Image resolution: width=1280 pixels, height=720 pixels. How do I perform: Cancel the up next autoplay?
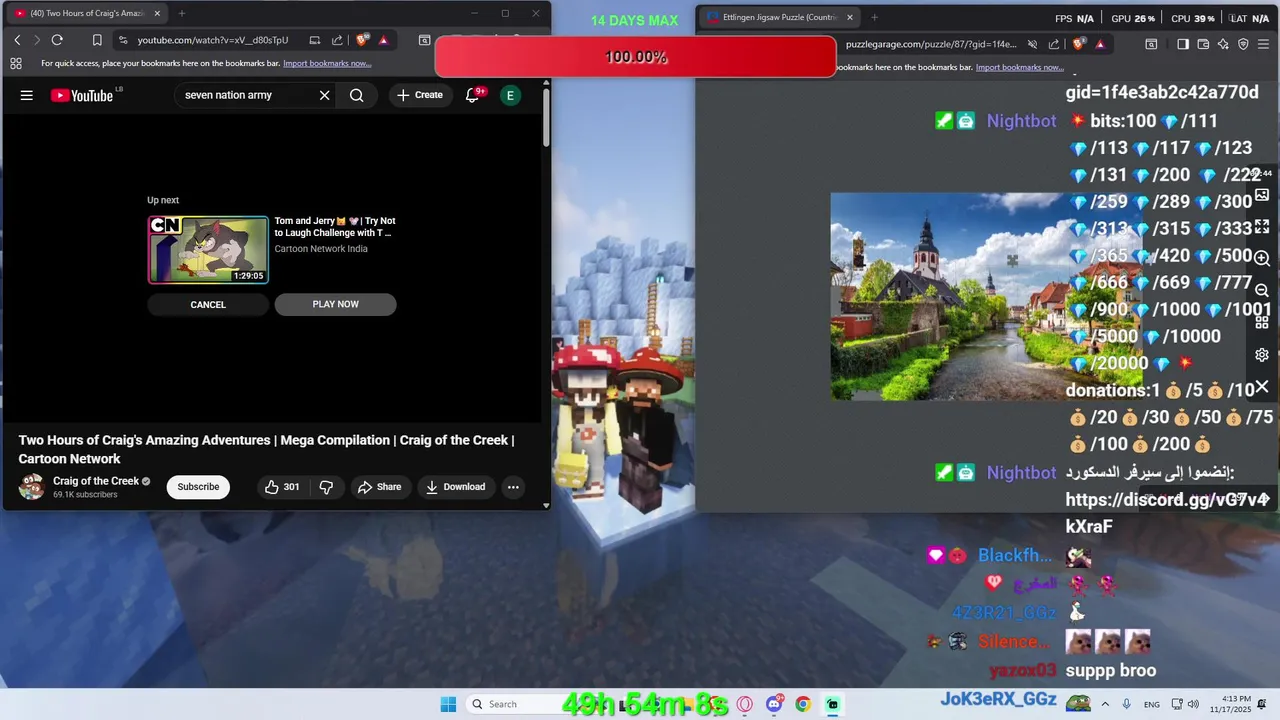click(208, 304)
